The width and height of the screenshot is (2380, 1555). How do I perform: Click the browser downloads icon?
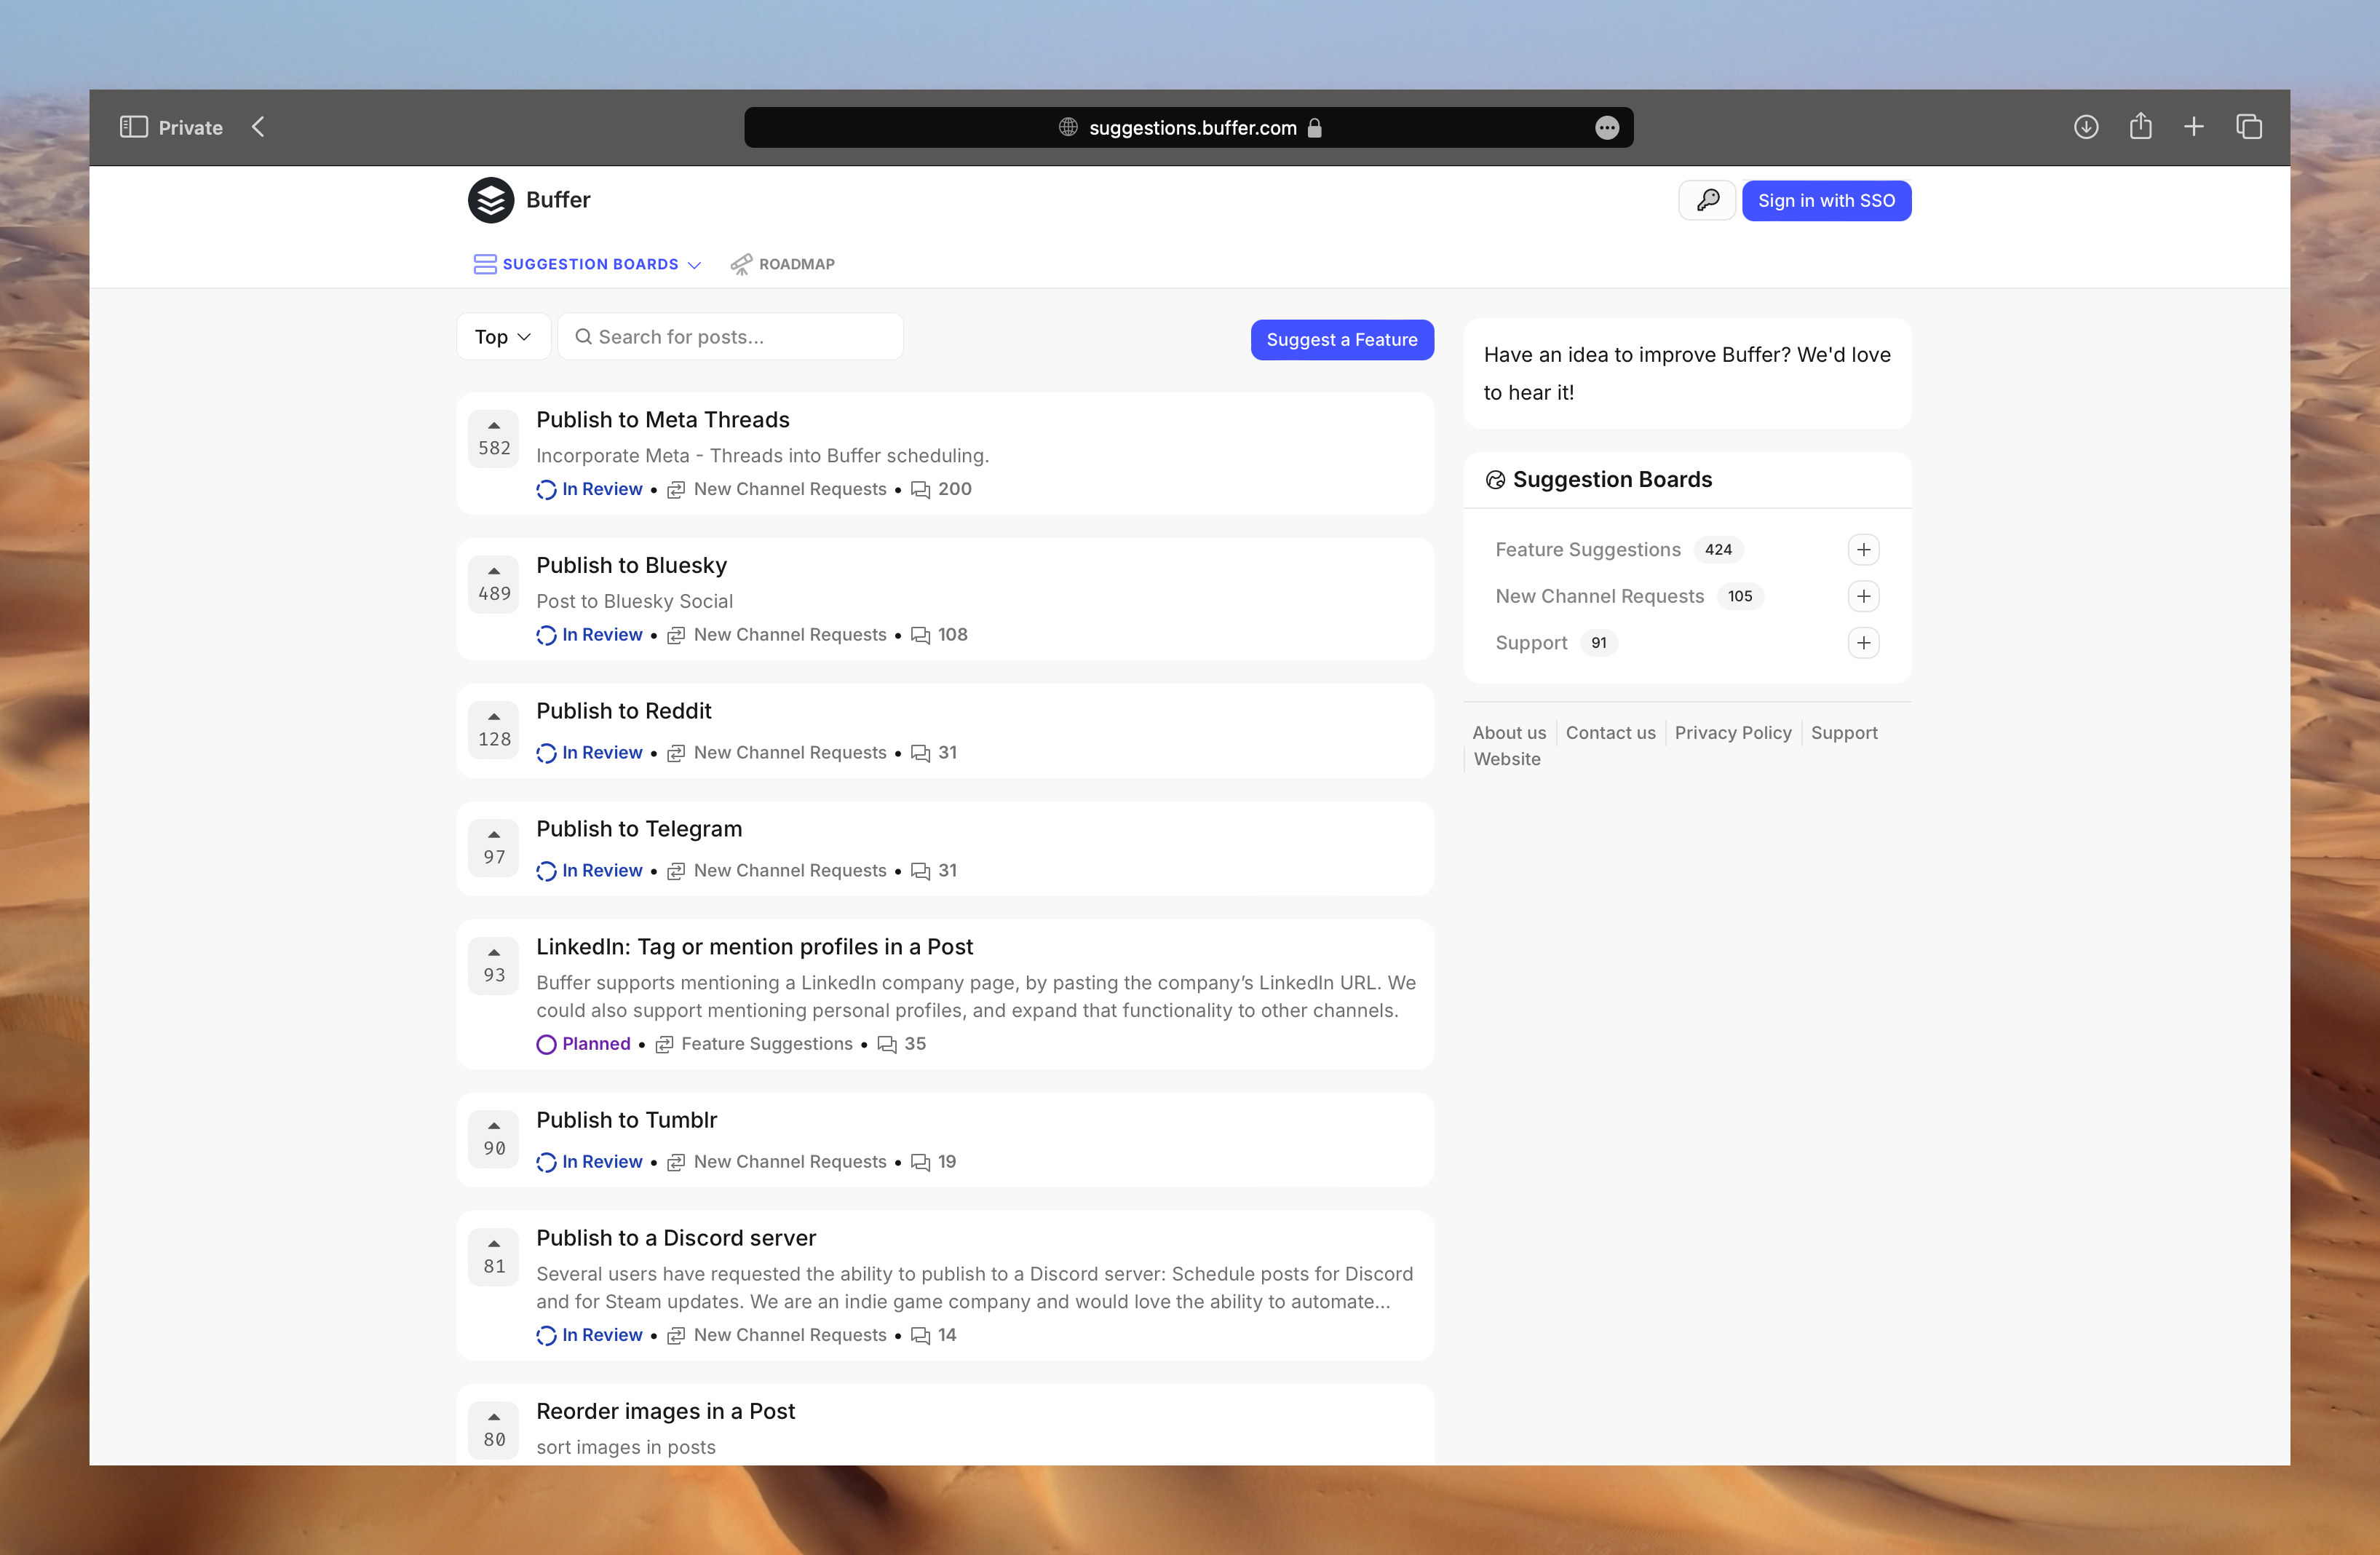[2086, 127]
